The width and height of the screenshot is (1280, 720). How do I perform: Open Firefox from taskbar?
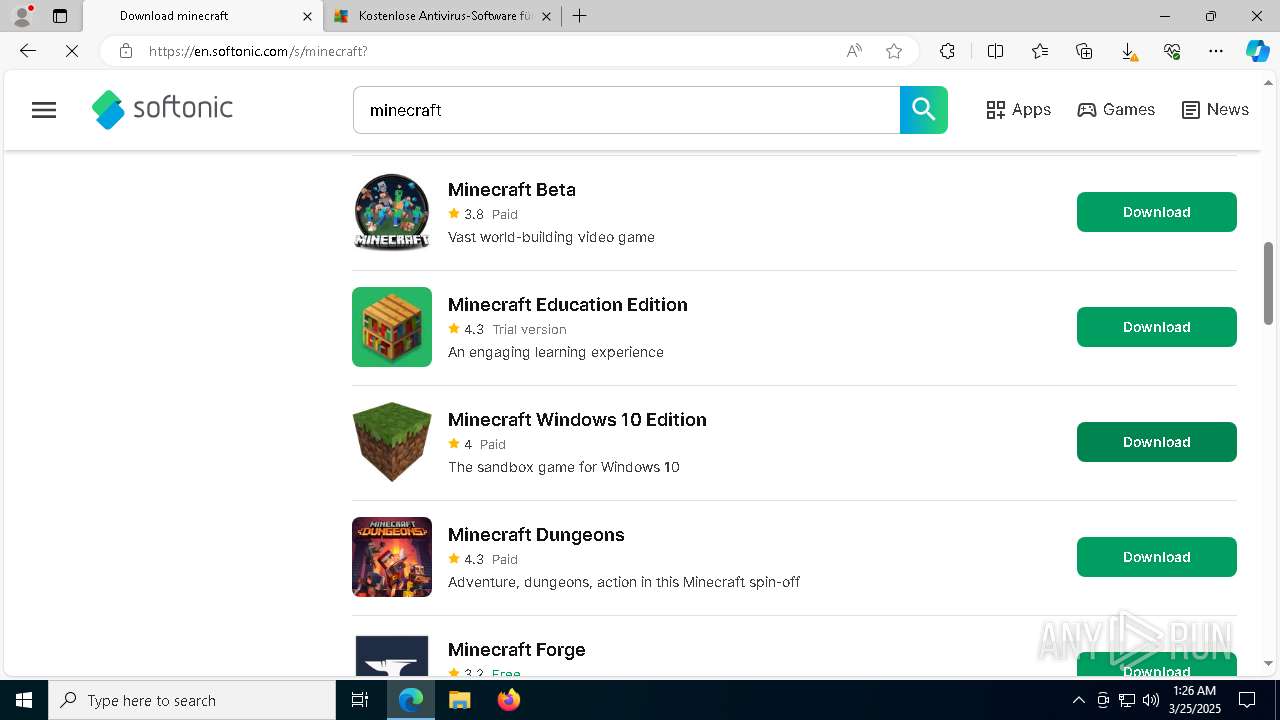click(508, 700)
